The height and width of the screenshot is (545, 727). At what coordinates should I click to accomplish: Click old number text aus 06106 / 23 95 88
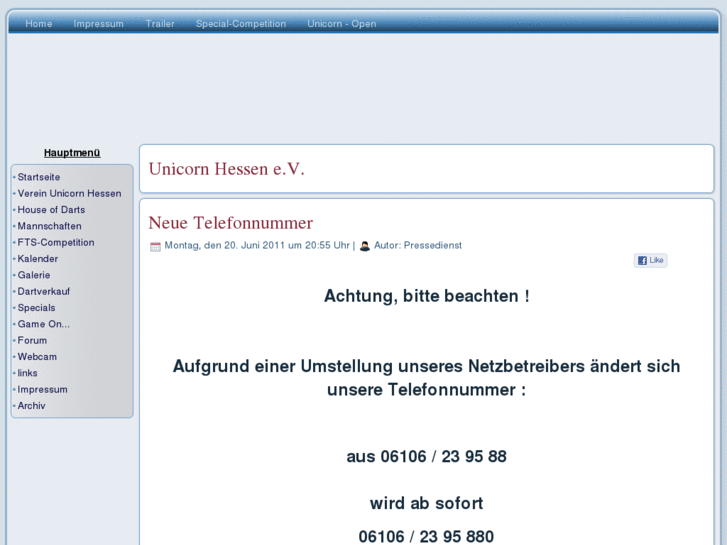(x=427, y=456)
